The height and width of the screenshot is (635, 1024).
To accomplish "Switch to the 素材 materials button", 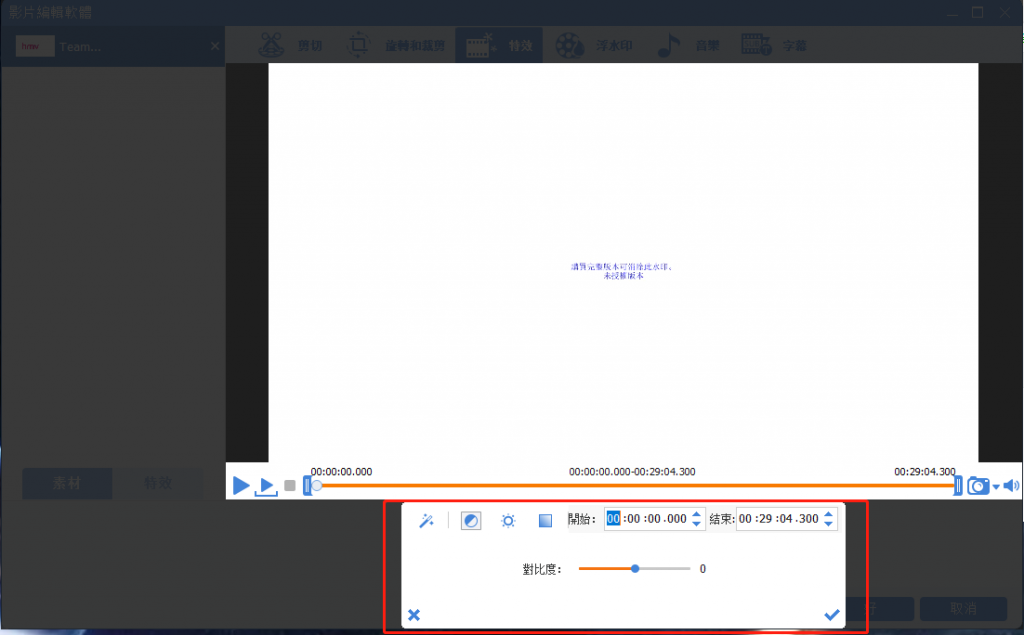I will (67, 483).
